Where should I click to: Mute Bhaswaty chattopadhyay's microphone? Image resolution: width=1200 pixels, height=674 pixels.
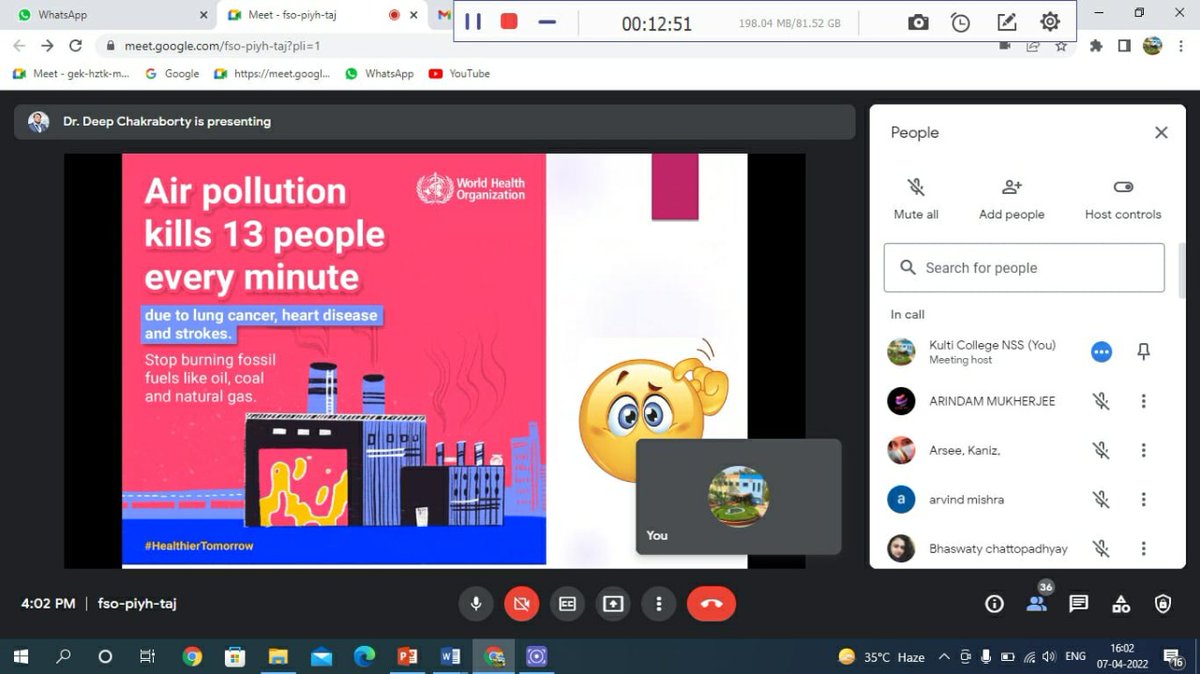pyautogui.click(x=1101, y=548)
